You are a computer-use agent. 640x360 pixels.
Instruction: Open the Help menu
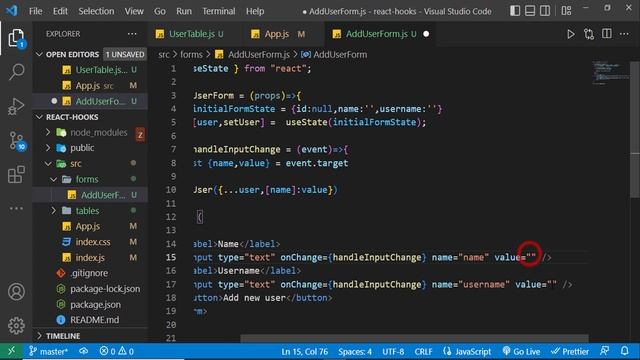(x=255, y=11)
